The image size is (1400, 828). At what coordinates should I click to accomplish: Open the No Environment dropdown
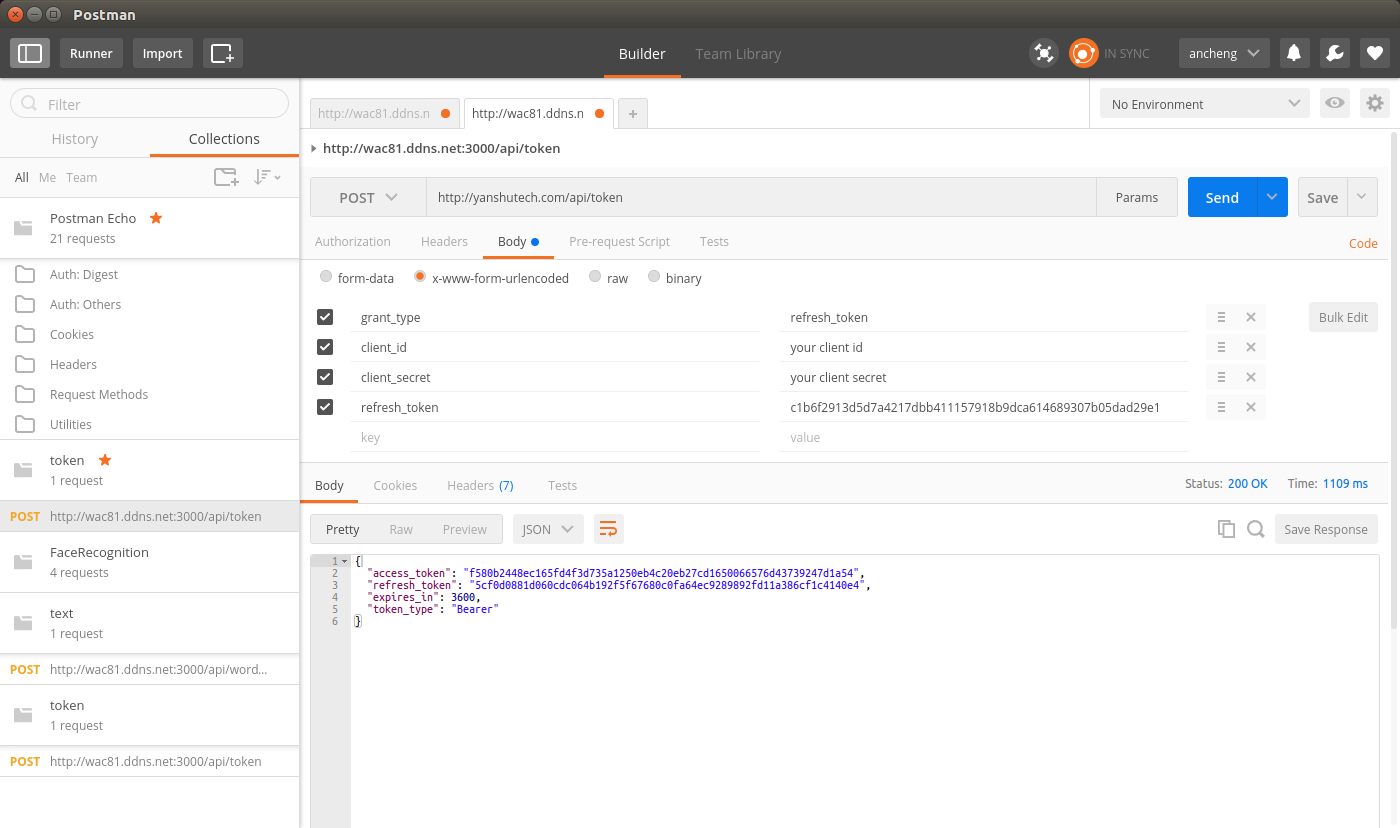pyautogui.click(x=1205, y=103)
